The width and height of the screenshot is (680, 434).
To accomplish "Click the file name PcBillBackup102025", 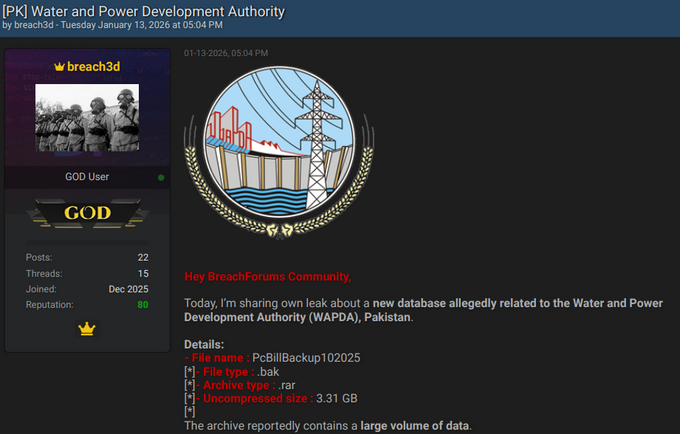I will (306, 358).
